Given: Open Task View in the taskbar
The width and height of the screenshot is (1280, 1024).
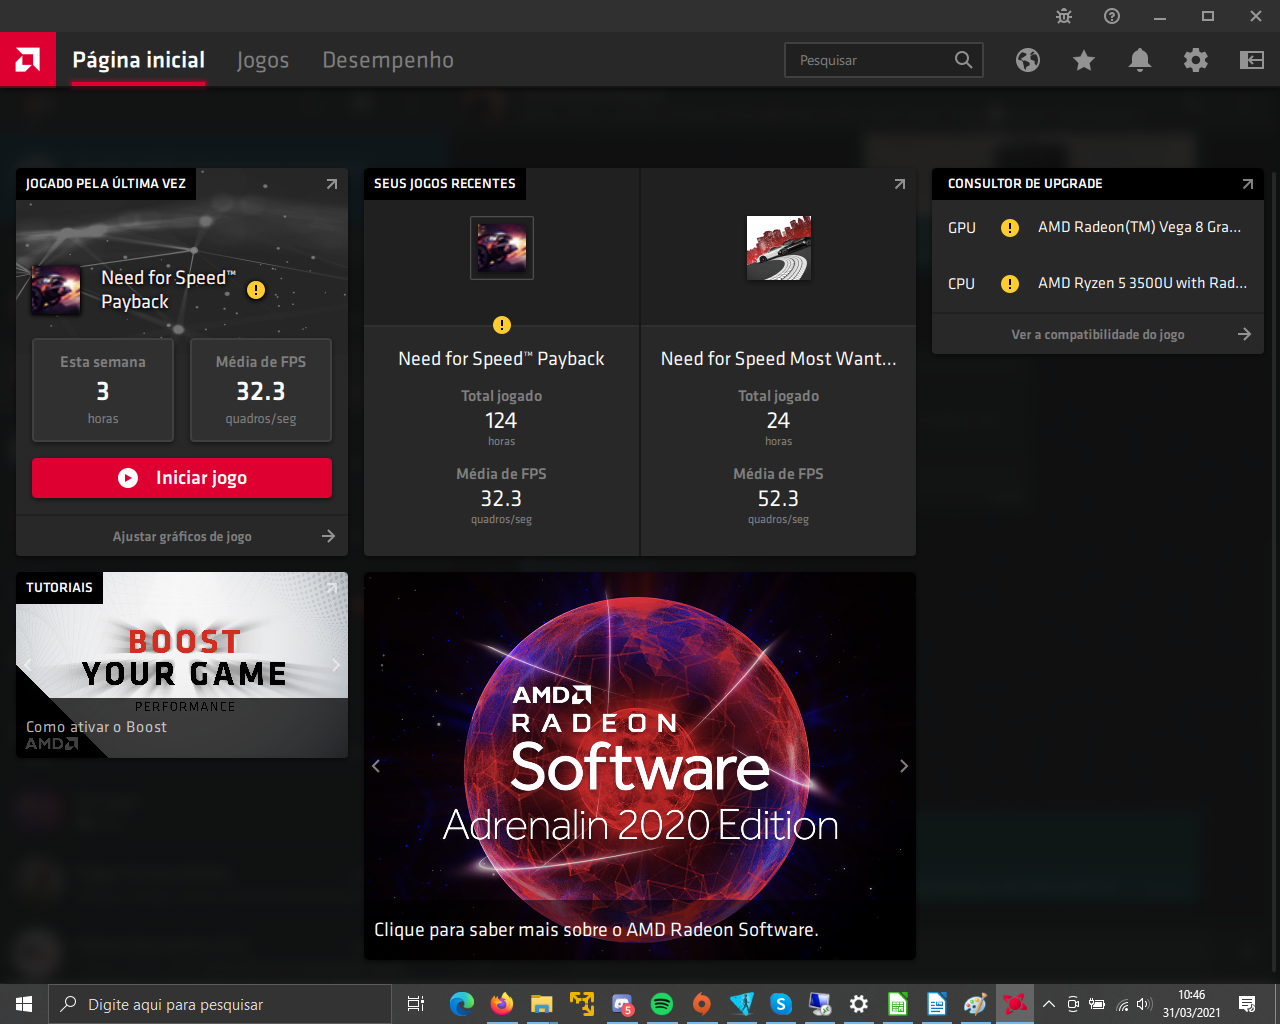Looking at the screenshot, I should pos(416,1004).
